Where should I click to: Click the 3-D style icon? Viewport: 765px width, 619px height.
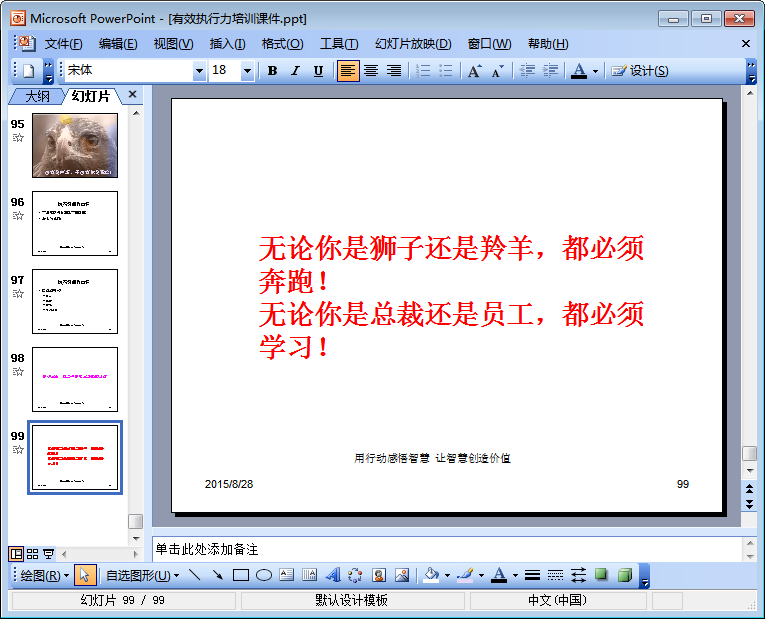tap(625, 575)
